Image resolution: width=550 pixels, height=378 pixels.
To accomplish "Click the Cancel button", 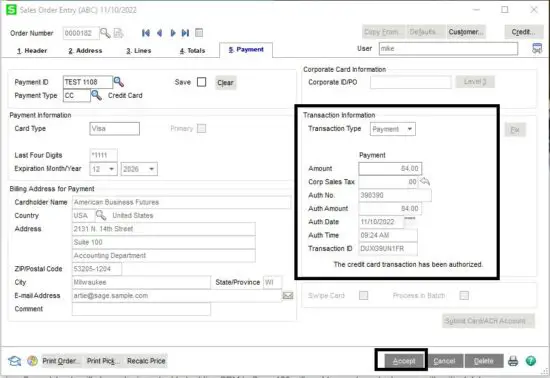I will 444,361.
